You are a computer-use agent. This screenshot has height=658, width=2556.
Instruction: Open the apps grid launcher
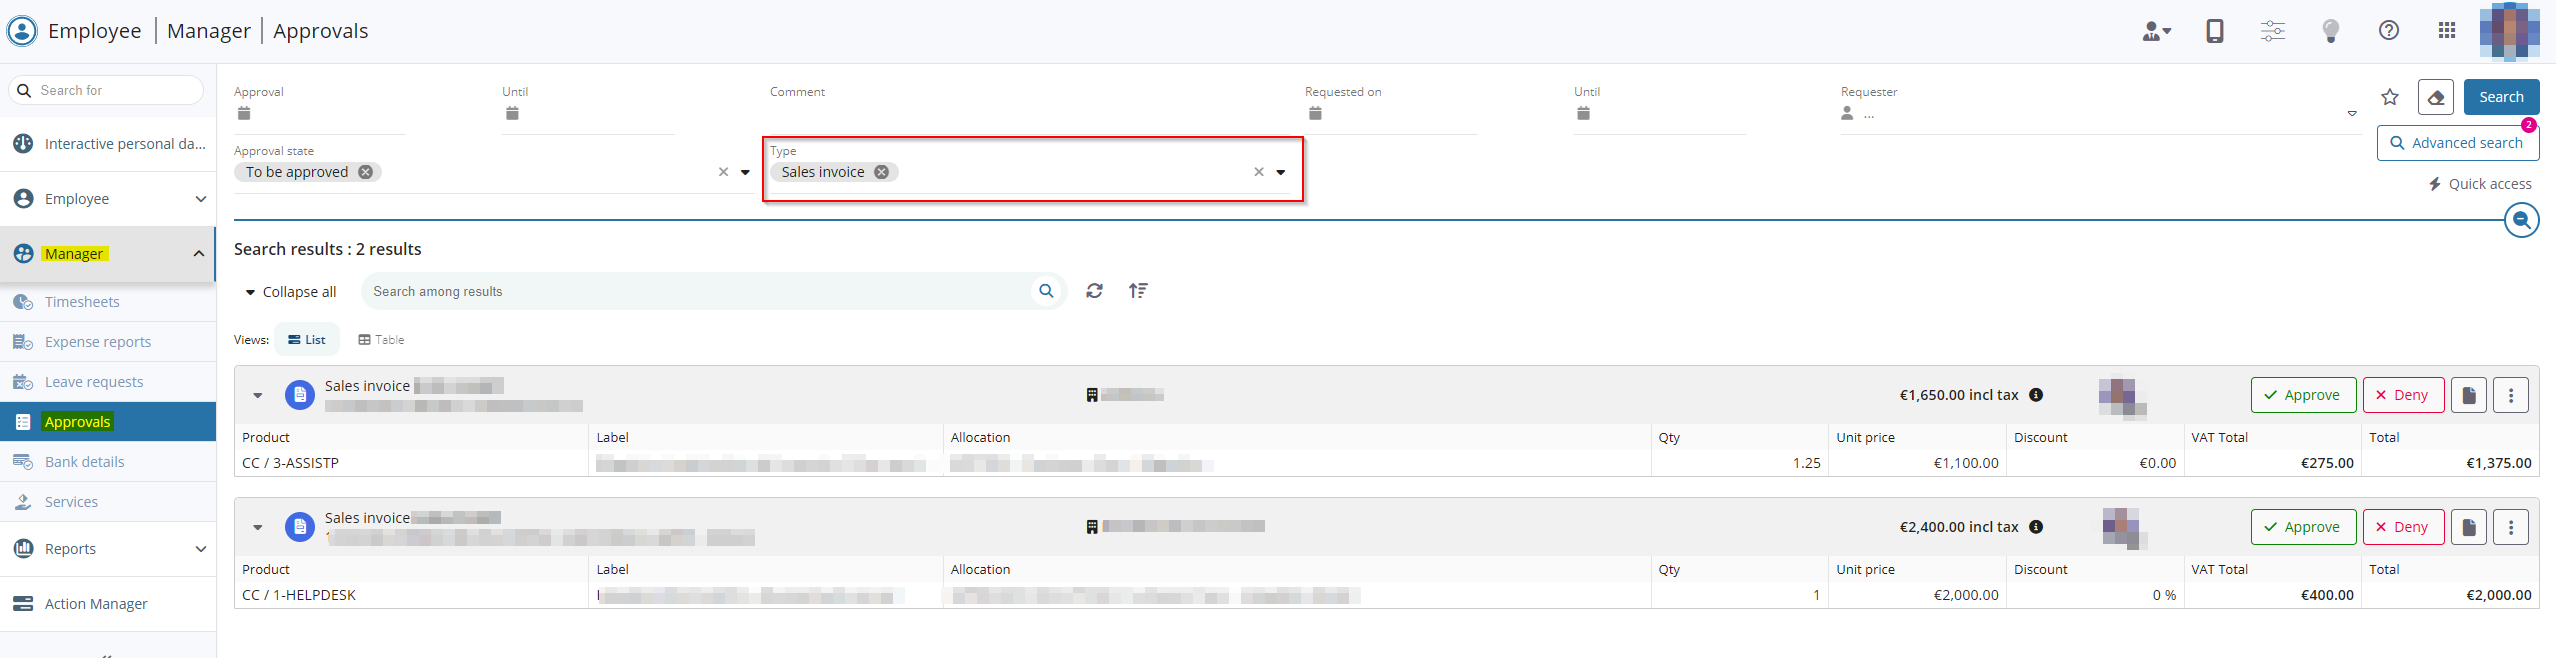[2446, 31]
